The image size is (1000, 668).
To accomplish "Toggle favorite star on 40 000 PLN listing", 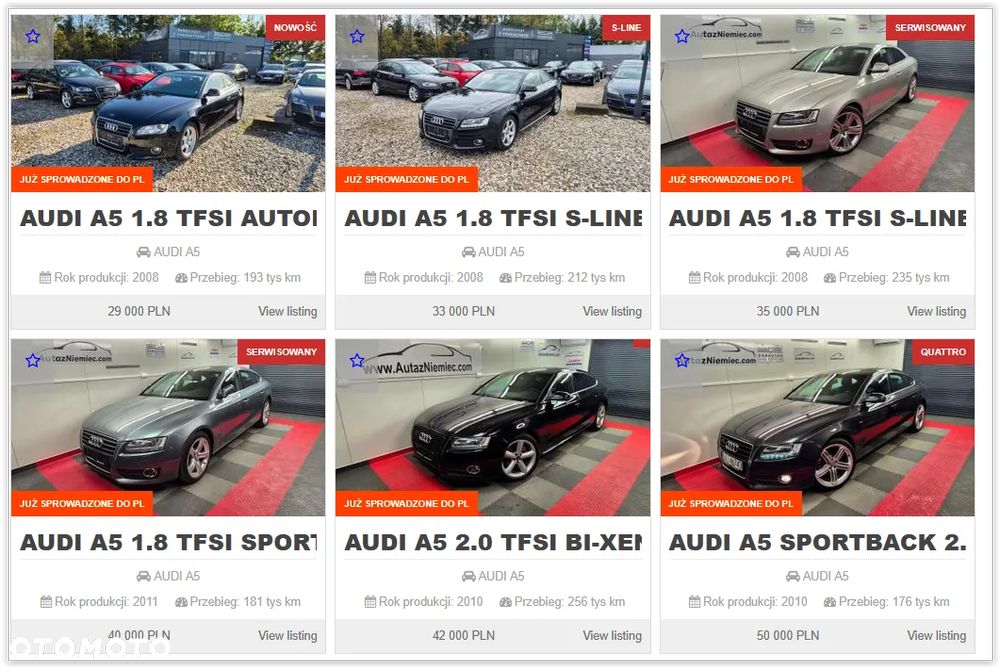I will tap(33, 360).
